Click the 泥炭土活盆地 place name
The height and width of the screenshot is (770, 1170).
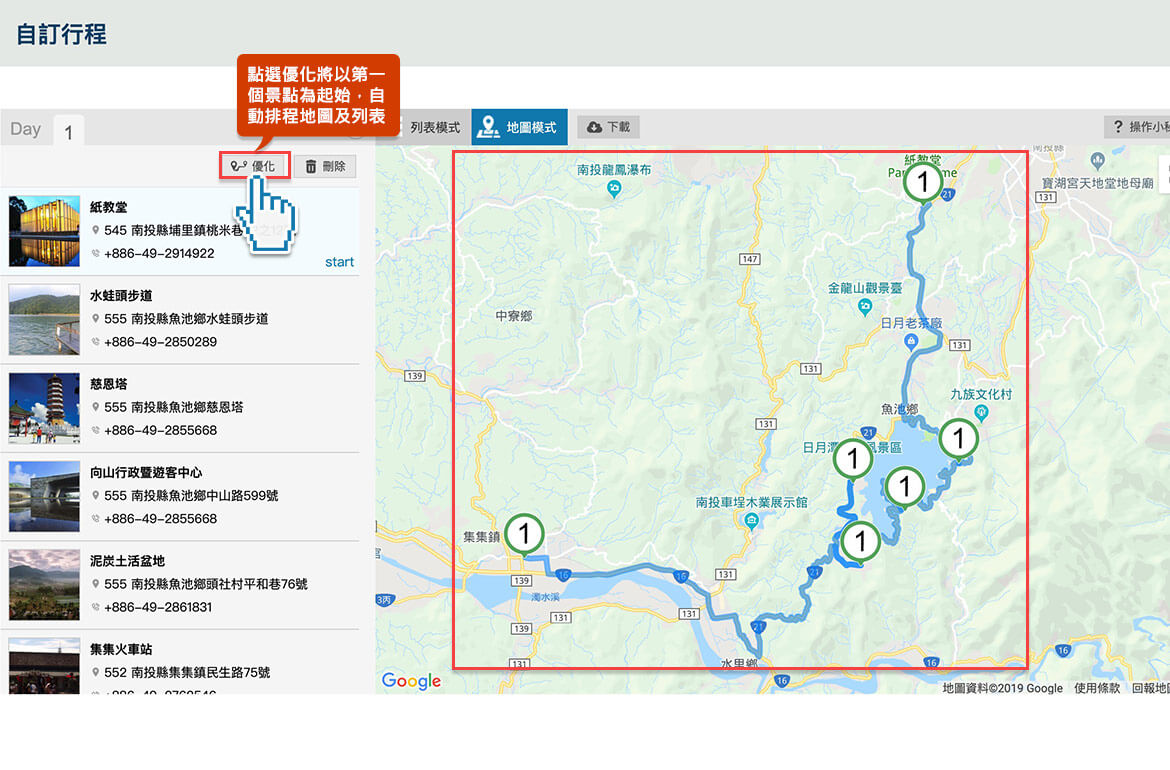coord(128,561)
